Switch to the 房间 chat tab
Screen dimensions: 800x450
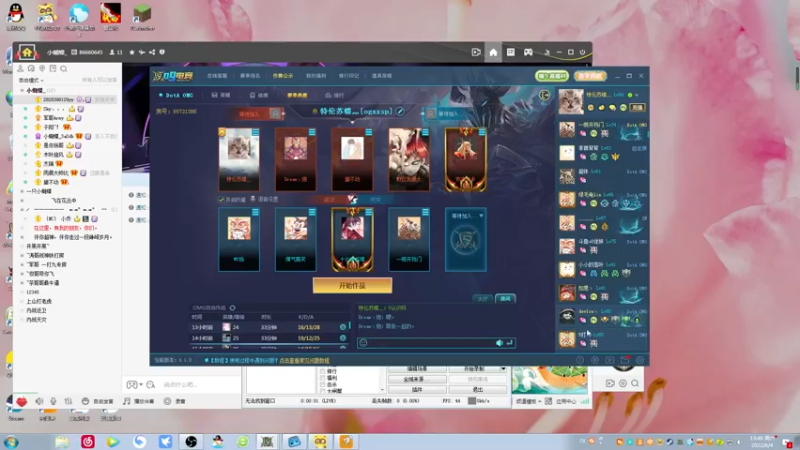505,298
